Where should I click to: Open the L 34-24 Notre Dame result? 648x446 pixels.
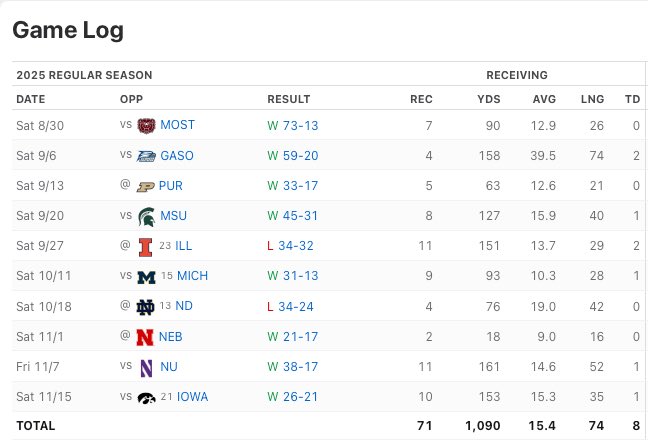click(290, 307)
